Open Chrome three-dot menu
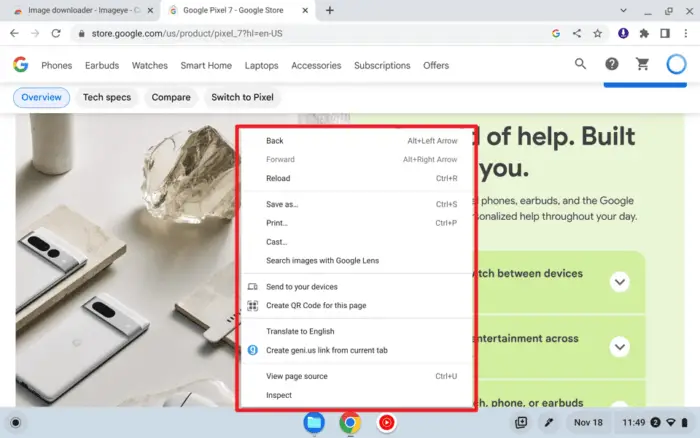Viewport: 700px width, 438px height. 686,33
